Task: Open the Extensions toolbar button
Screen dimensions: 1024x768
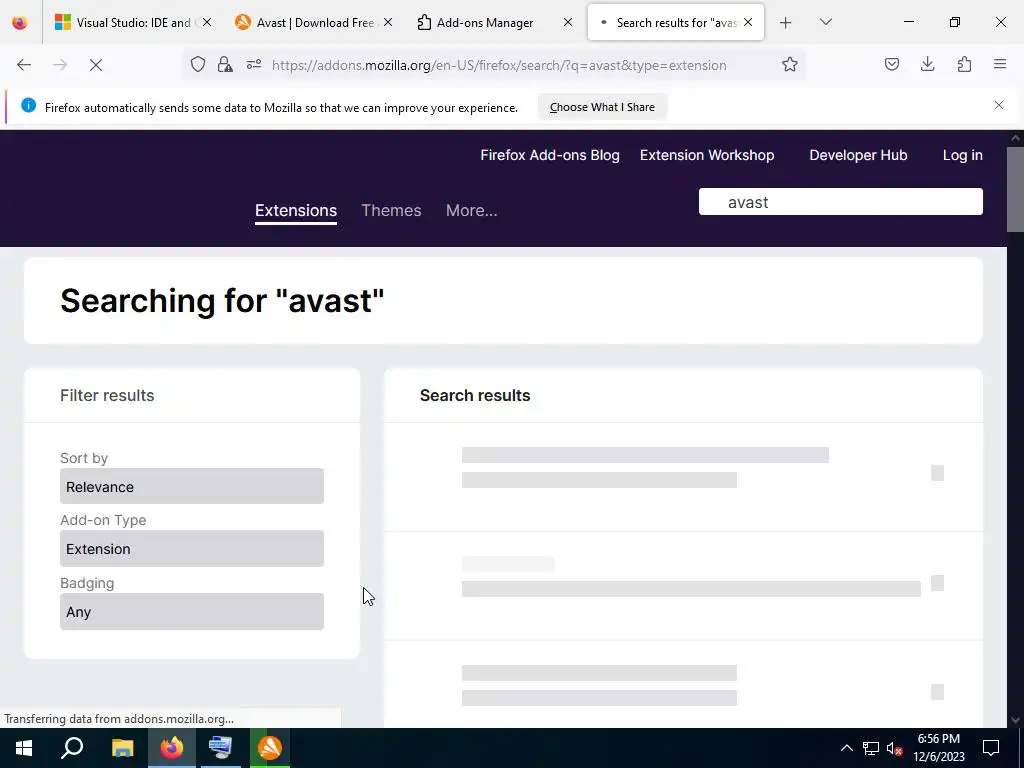Action: click(x=964, y=65)
